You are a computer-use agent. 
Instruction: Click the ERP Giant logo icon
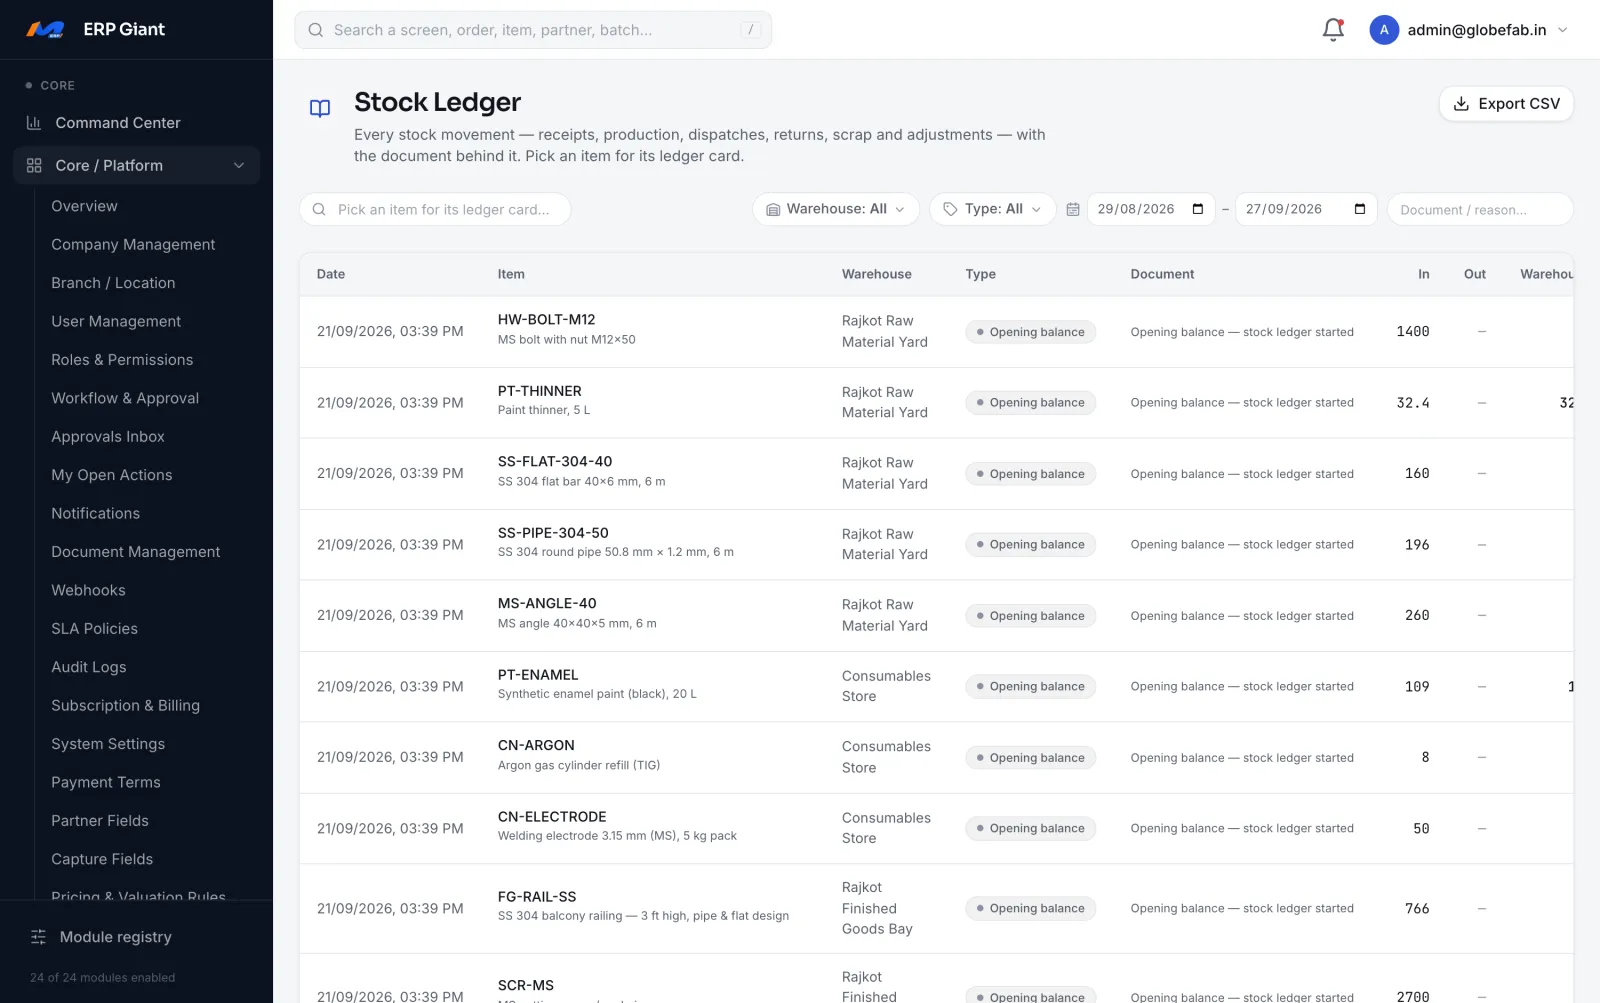(x=45, y=30)
